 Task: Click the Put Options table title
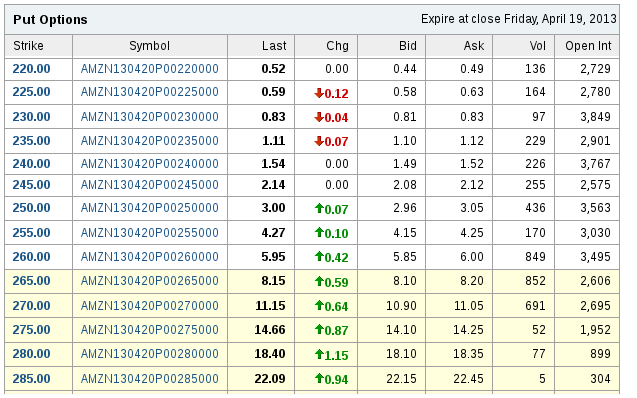[50, 19]
